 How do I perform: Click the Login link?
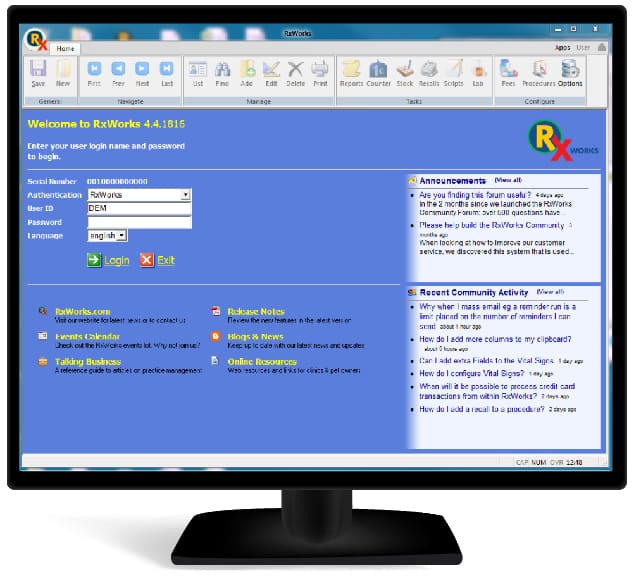coord(117,260)
